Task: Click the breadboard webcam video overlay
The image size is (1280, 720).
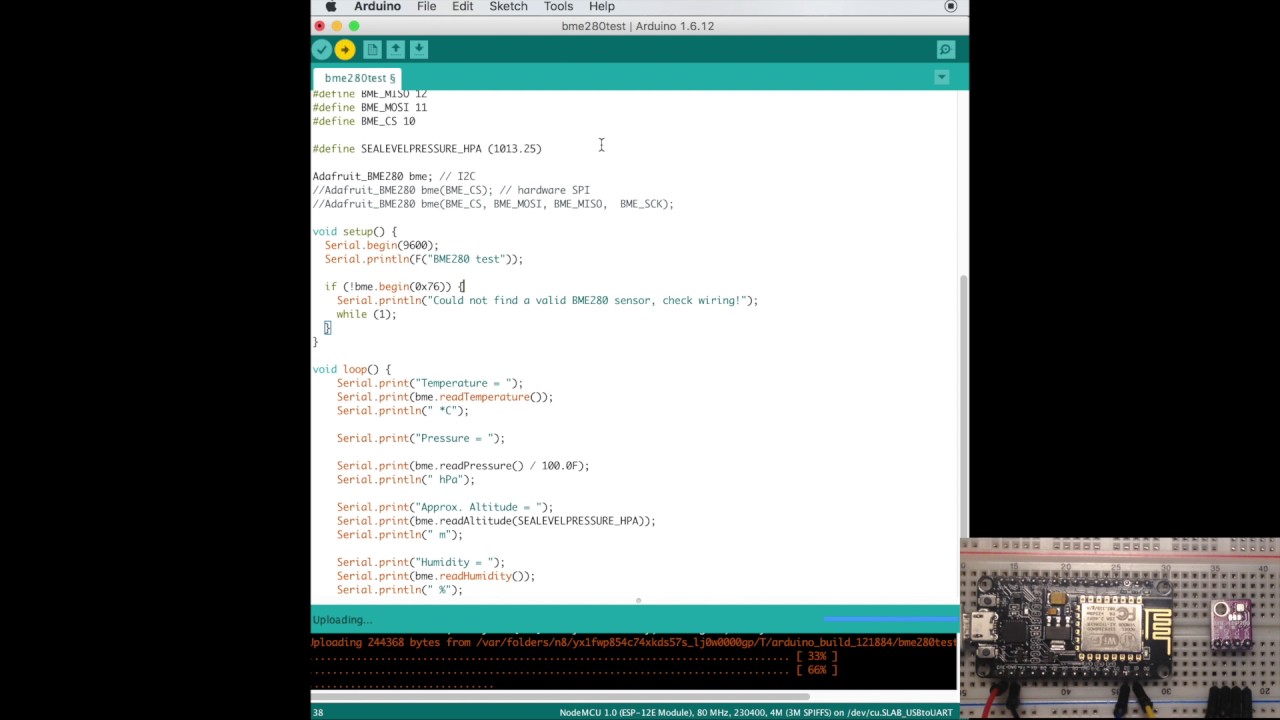Action: (1120, 629)
